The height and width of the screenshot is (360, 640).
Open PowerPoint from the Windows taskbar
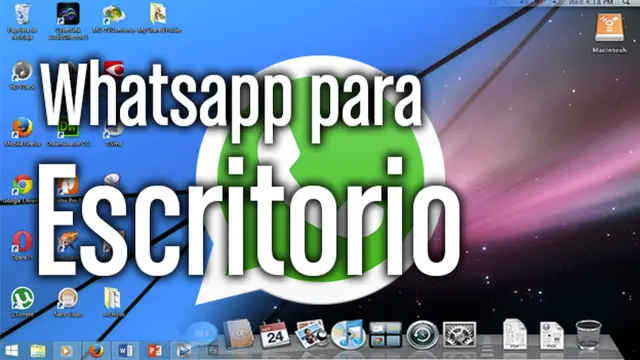point(154,351)
